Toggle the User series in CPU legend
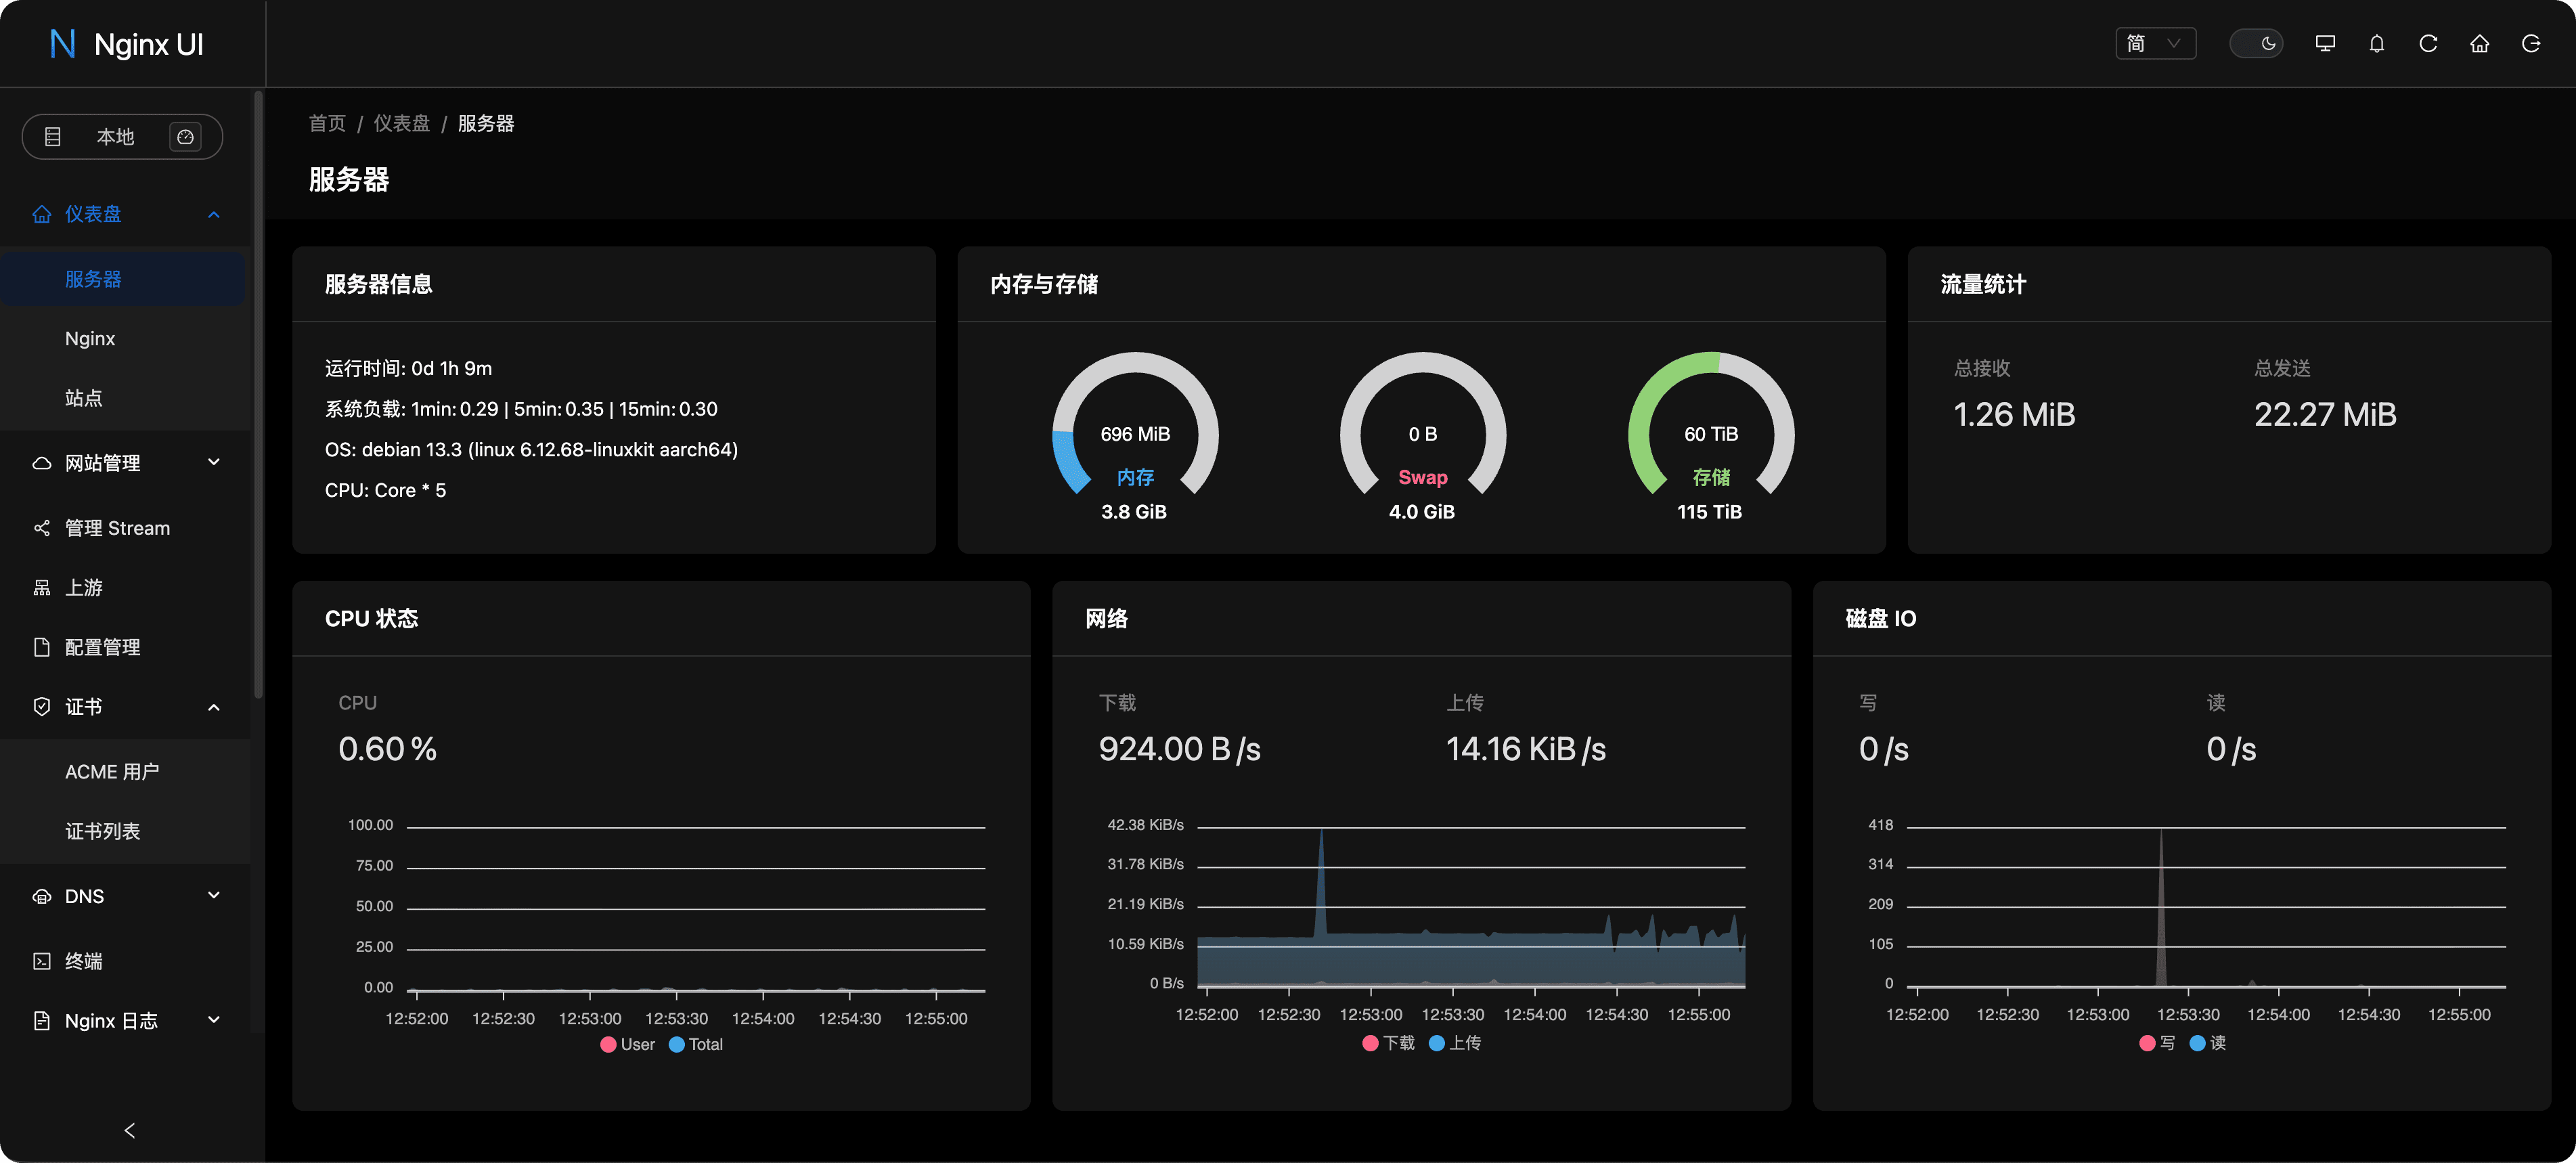Viewport: 2576px width, 1163px height. [x=627, y=1044]
